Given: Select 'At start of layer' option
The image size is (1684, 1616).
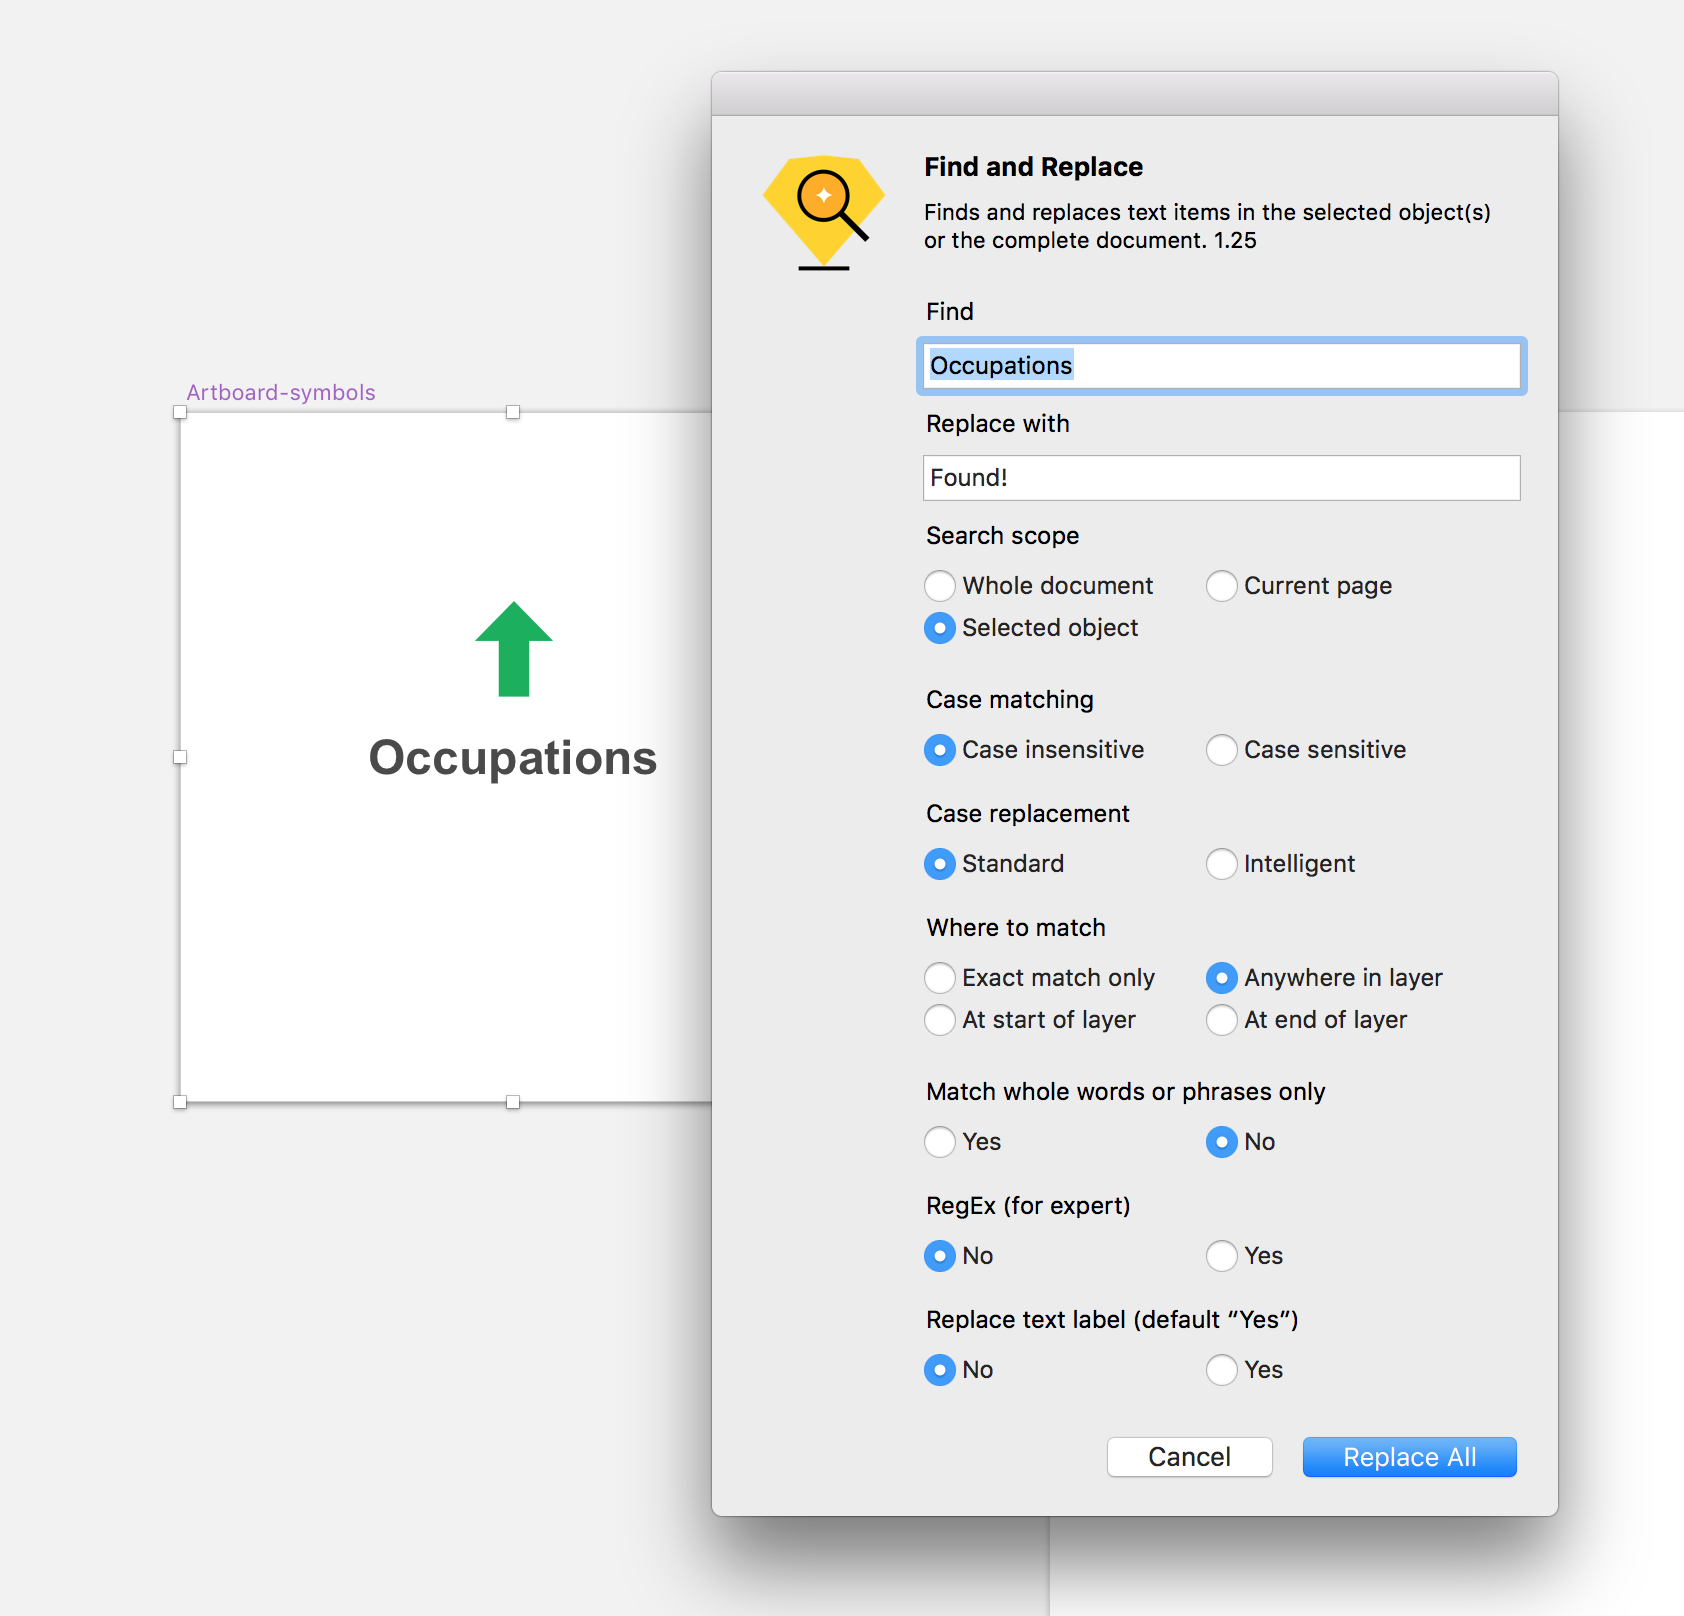Looking at the screenshot, I should [939, 1020].
